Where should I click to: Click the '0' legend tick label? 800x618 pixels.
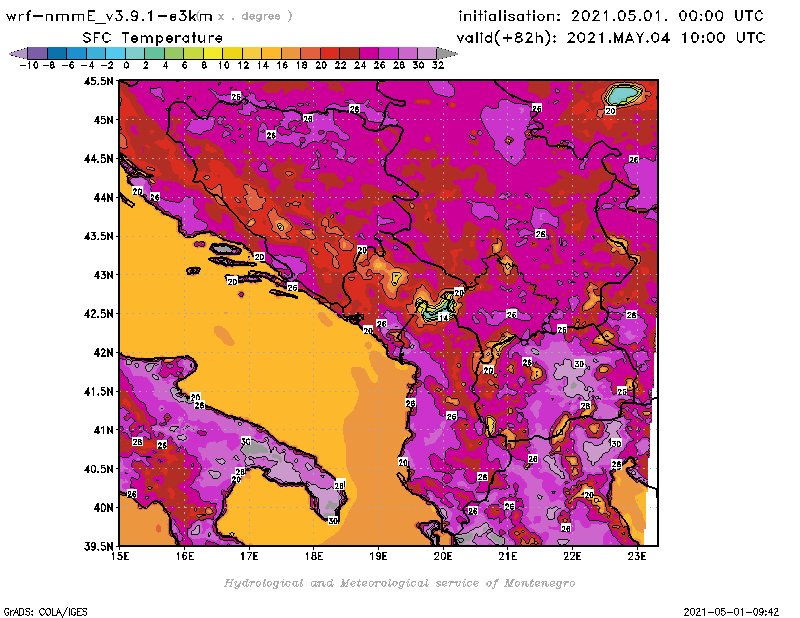click(126, 65)
